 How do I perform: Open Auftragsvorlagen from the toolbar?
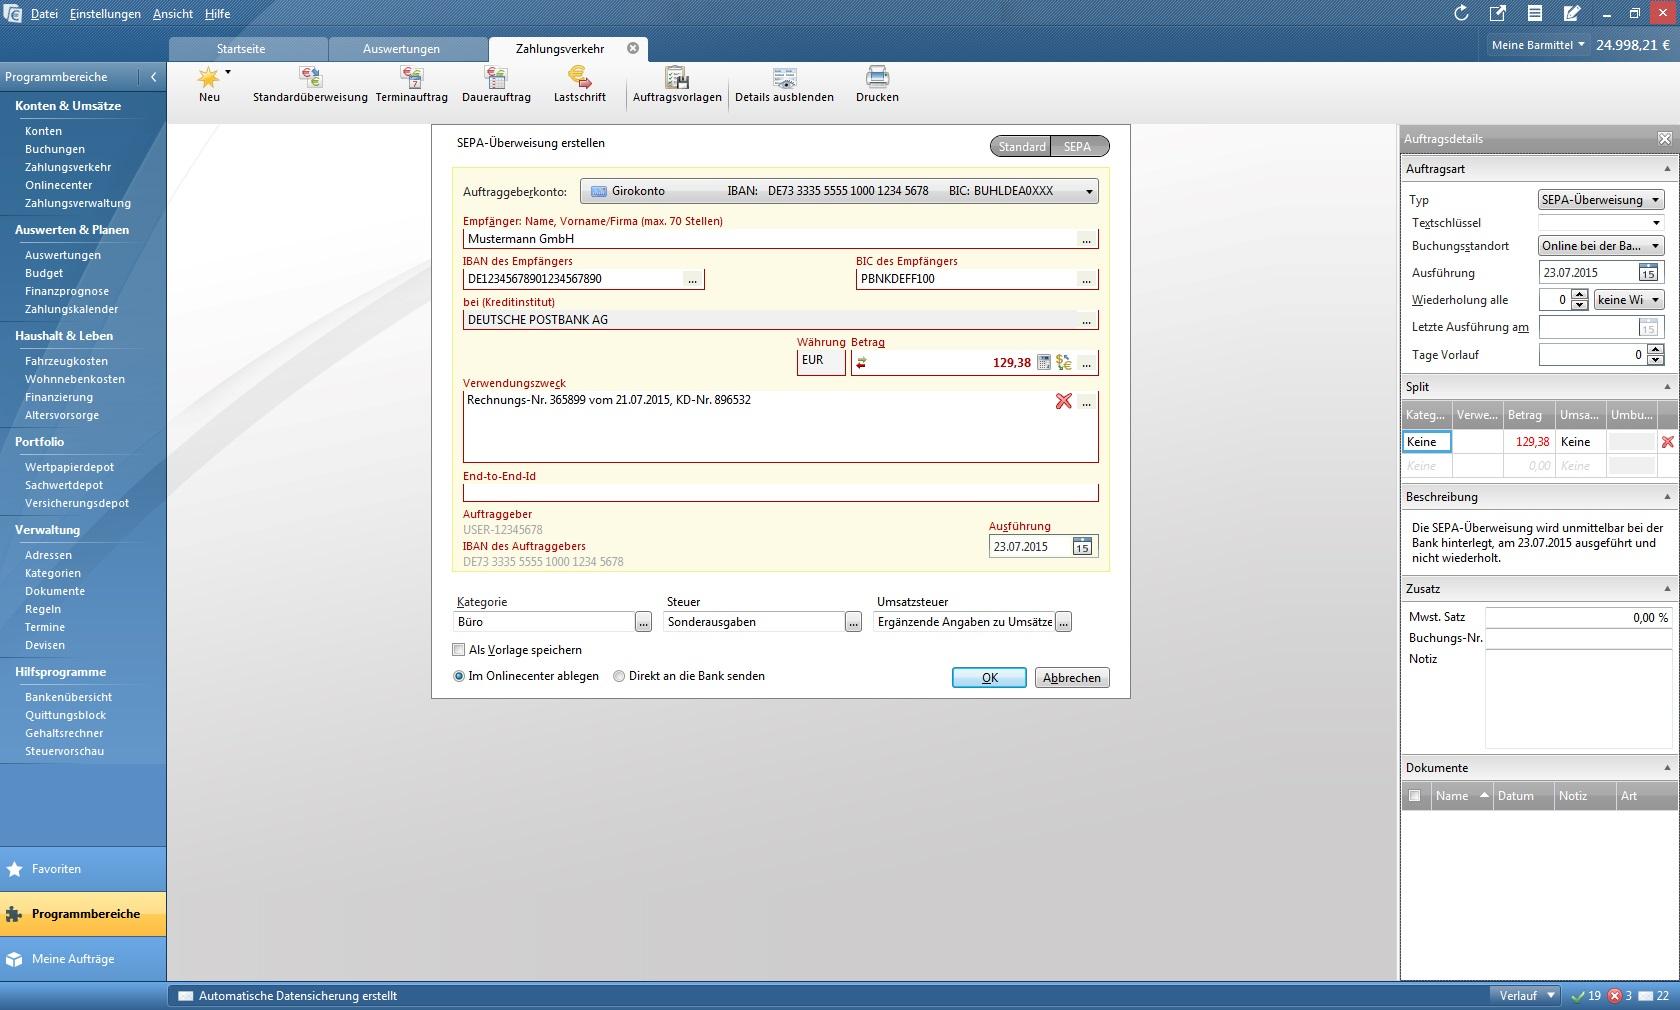(x=677, y=78)
